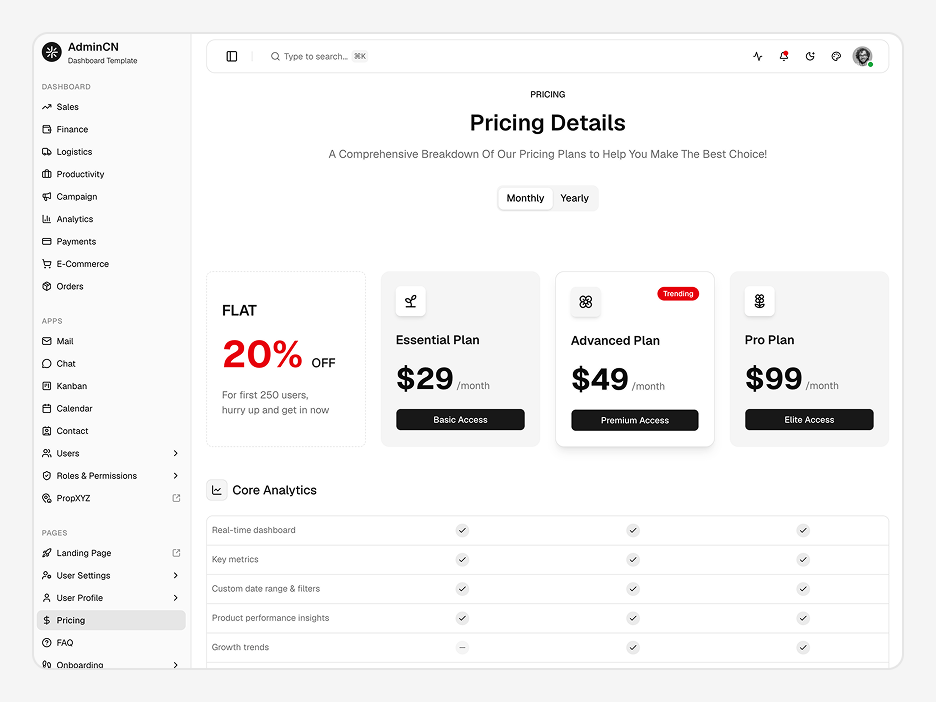This screenshot has height=702, width=936.
Task: Click the Users people icon
Action: [47, 453]
